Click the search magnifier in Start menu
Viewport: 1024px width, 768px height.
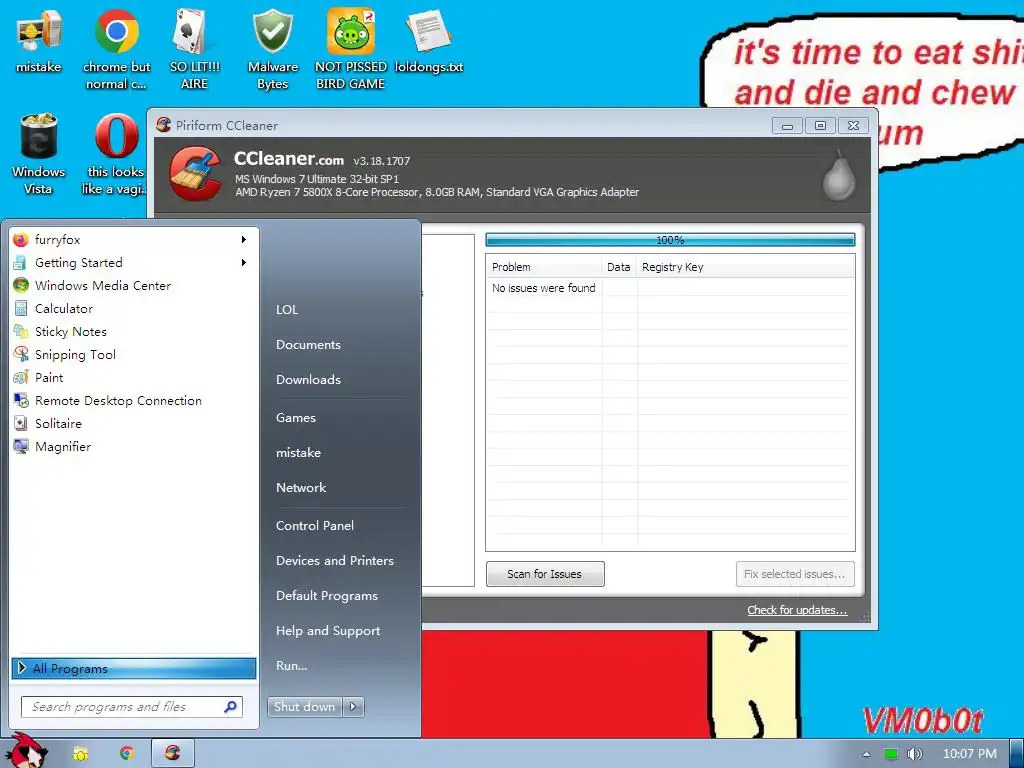point(231,707)
